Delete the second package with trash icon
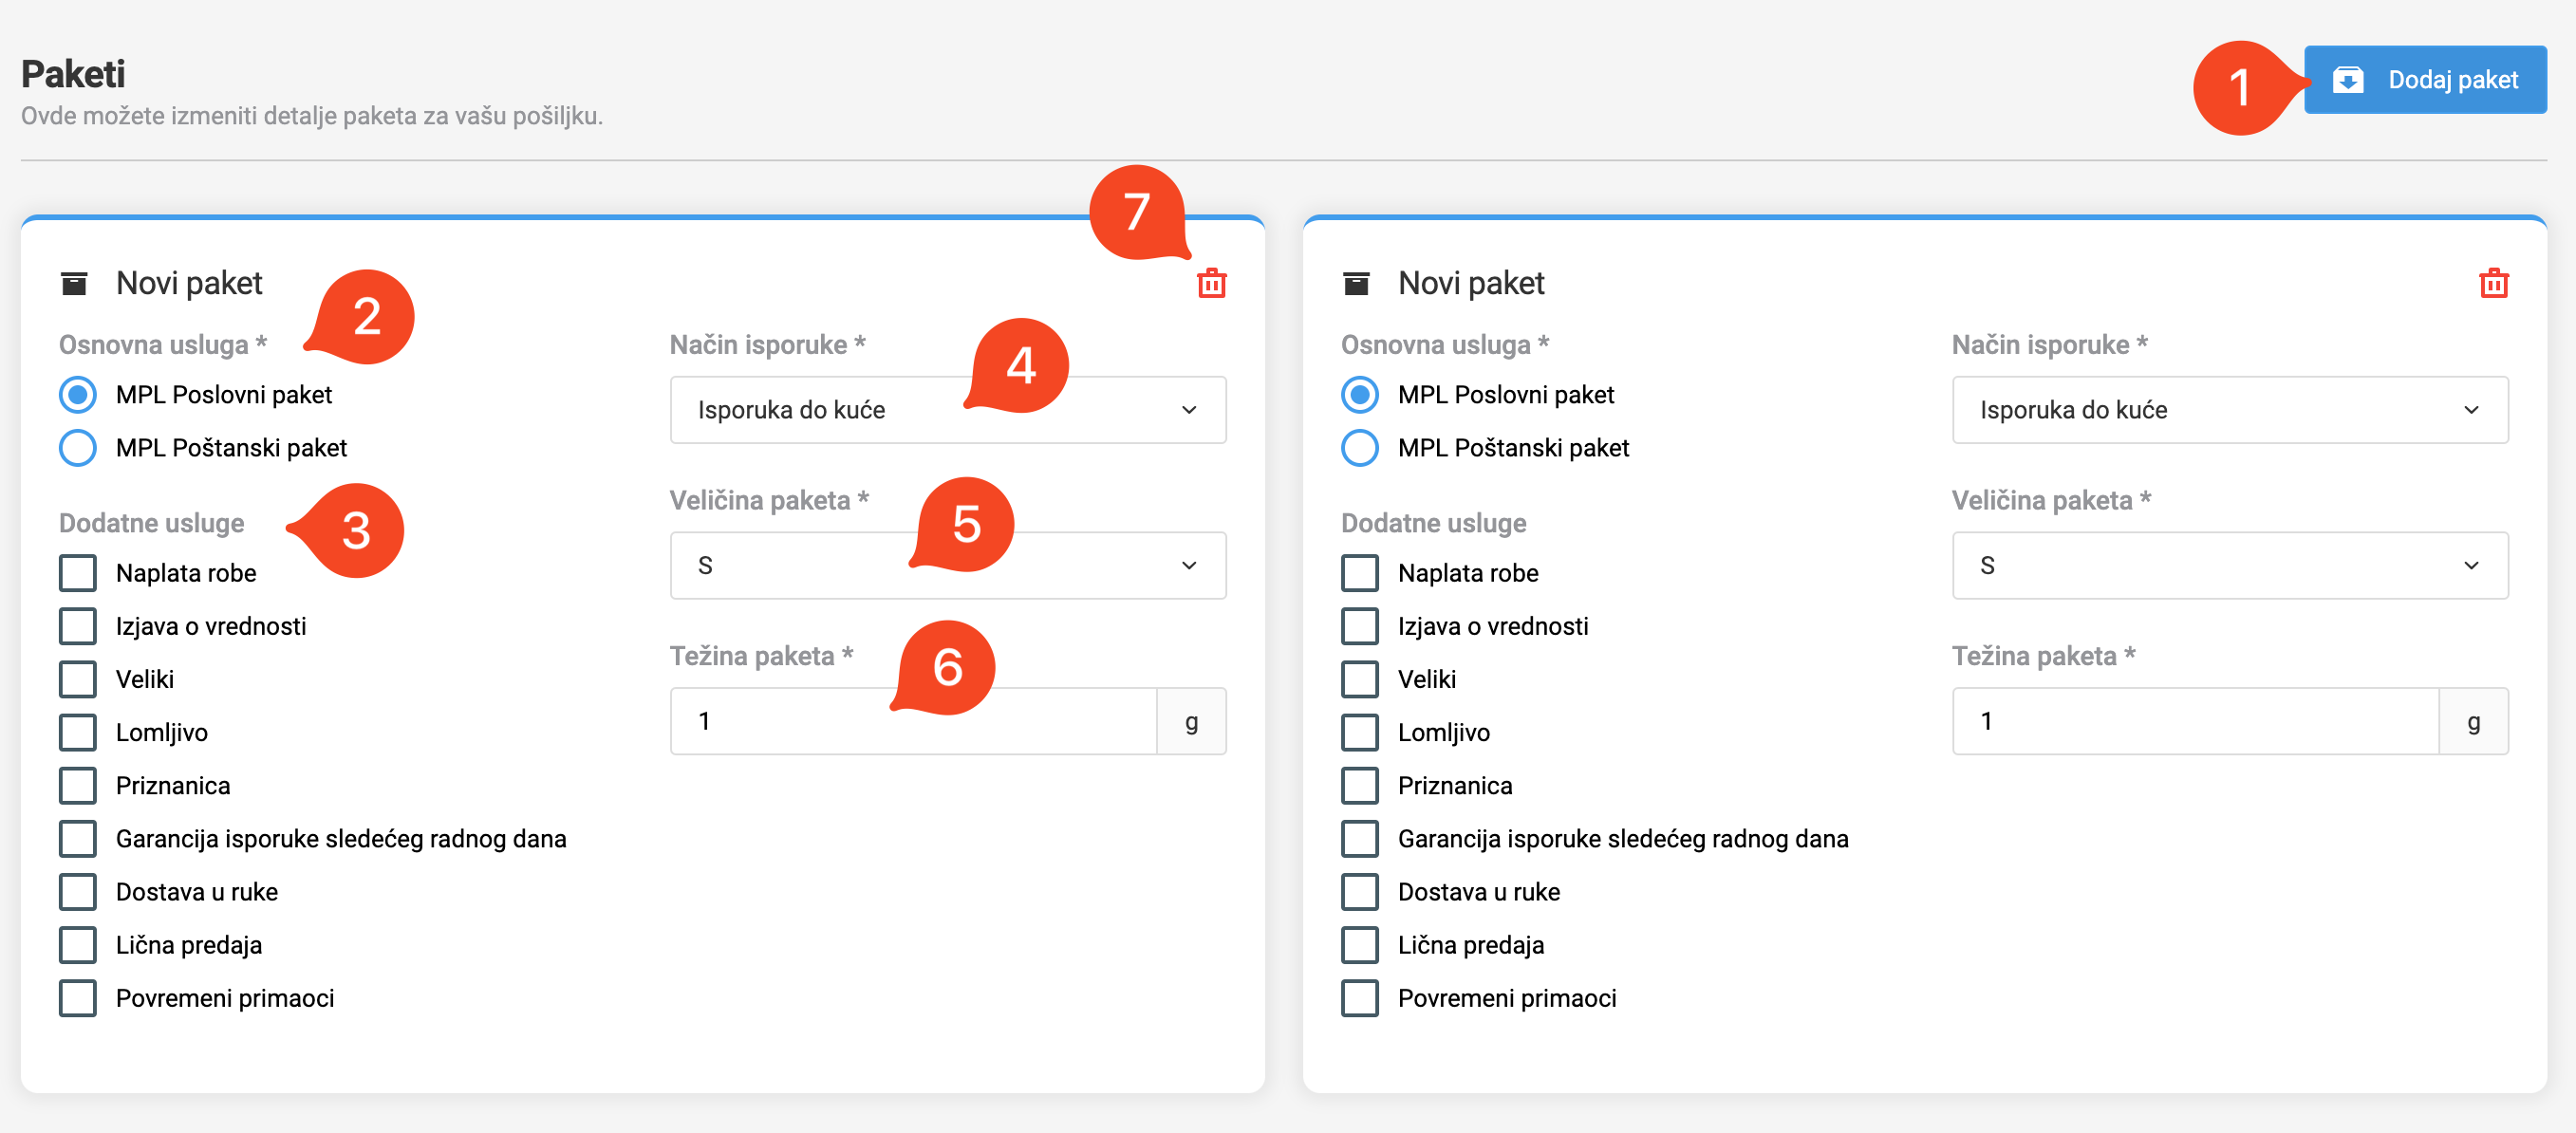 tap(2493, 284)
